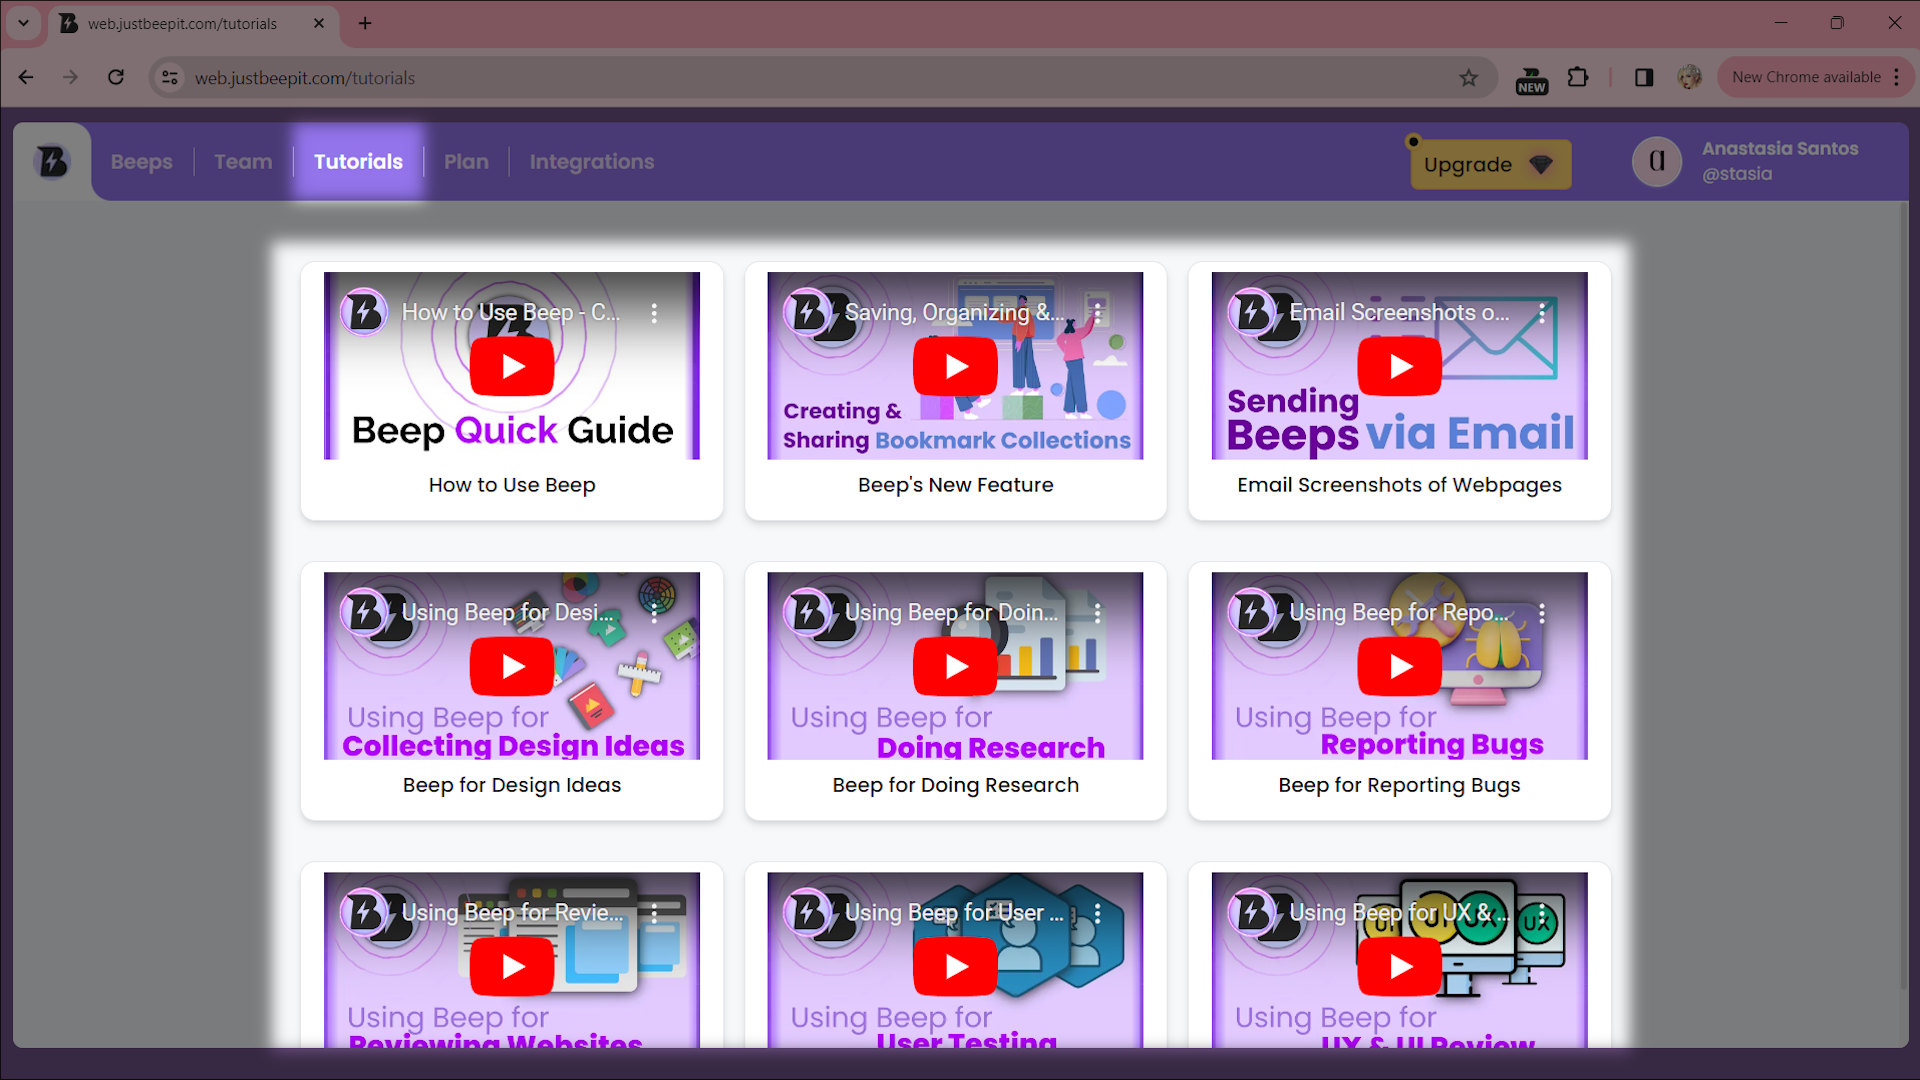This screenshot has width=1920, height=1080.
Task: Open the Beeps tab
Action: (141, 162)
